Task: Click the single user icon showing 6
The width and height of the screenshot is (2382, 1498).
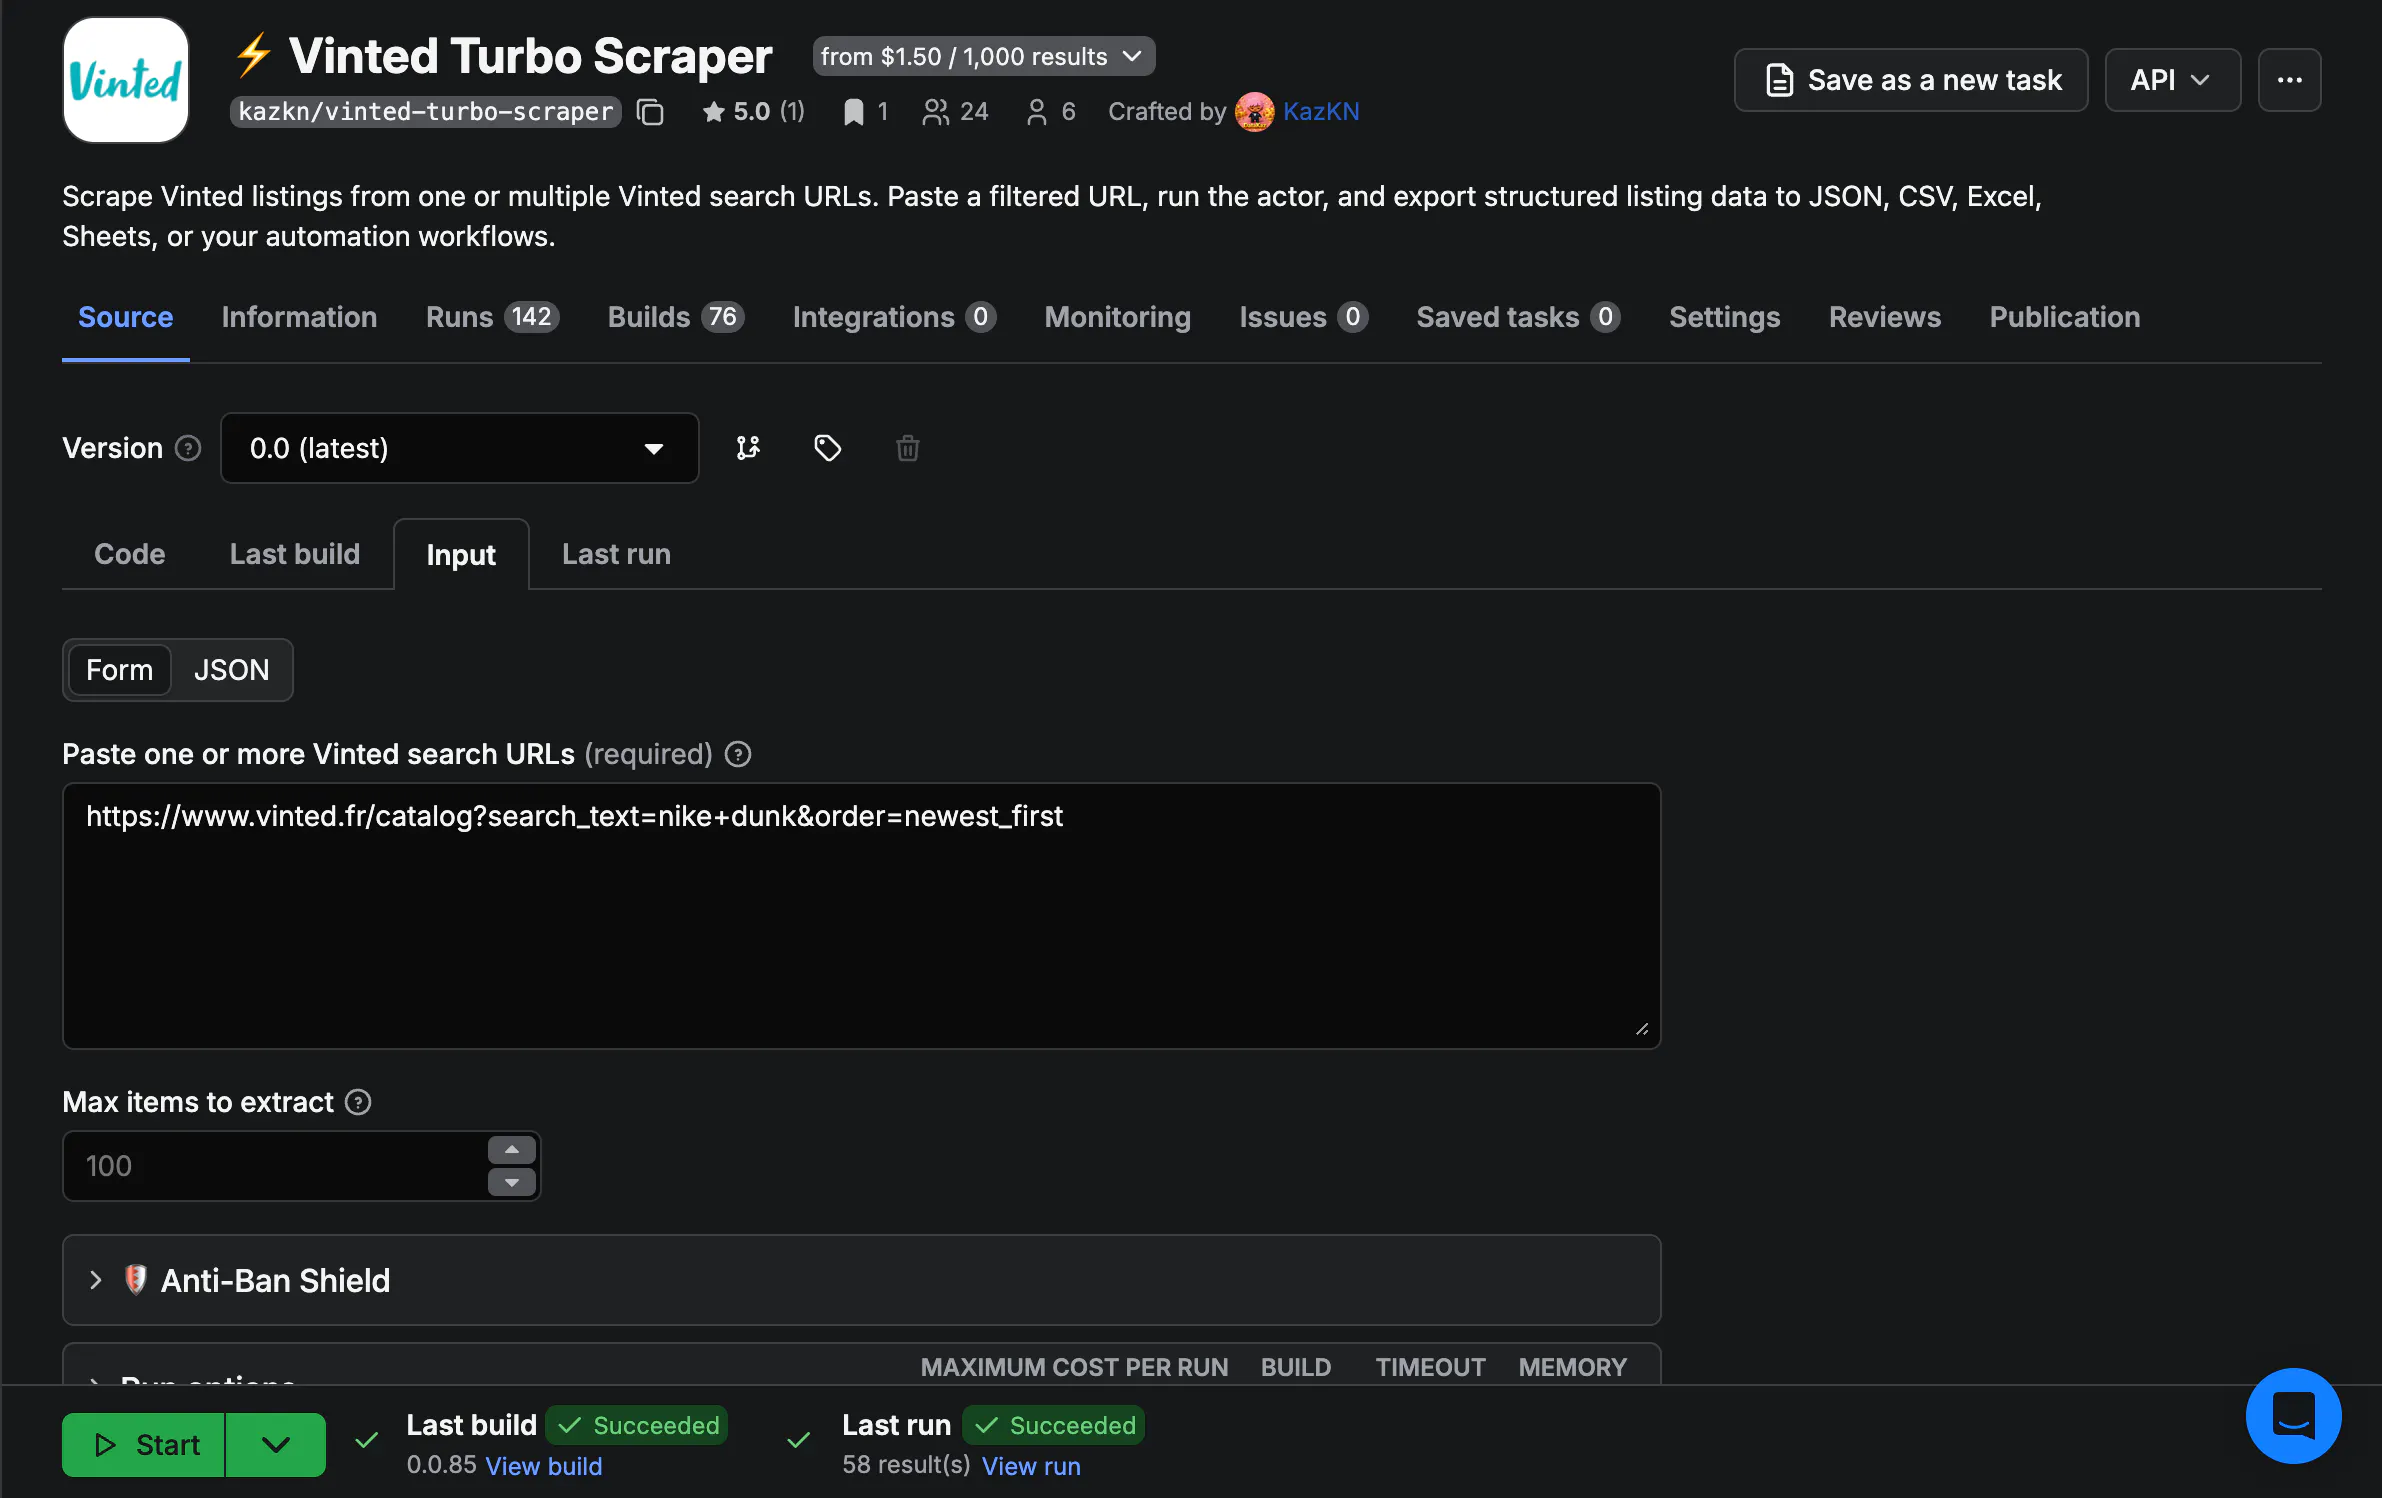Action: 1037,112
